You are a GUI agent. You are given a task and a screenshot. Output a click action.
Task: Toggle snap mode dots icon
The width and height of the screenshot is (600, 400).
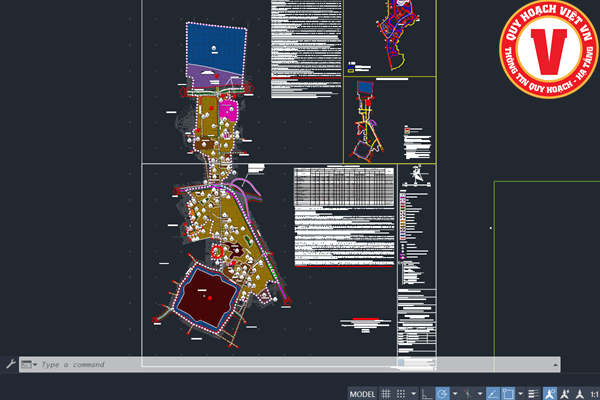(x=401, y=394)
